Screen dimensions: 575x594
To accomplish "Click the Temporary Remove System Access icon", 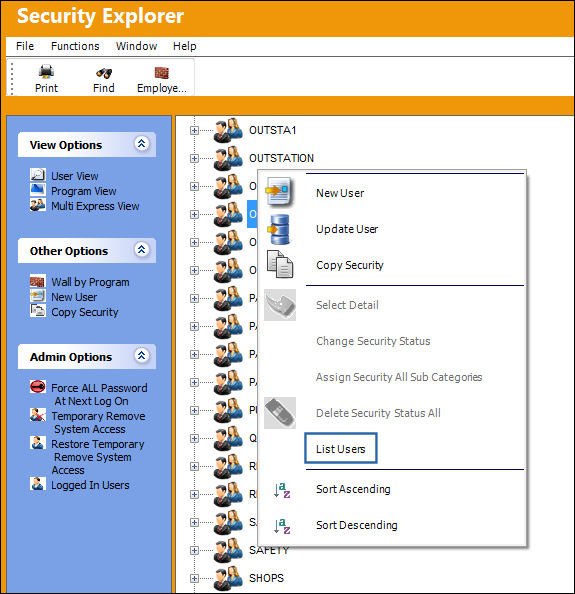I will pyautogui.click(x=38, y=414).
